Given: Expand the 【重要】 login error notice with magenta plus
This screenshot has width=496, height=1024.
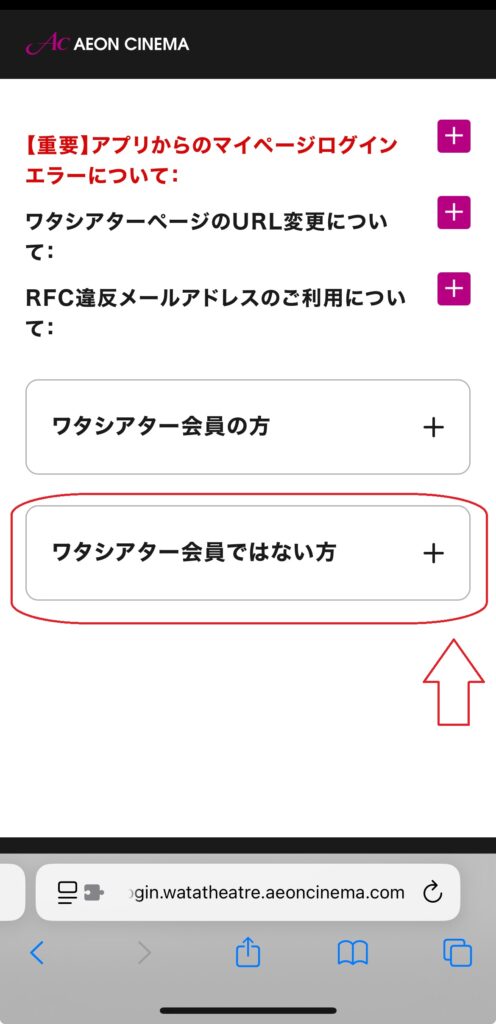Looking at the screenshot, I should click(454, 136).
